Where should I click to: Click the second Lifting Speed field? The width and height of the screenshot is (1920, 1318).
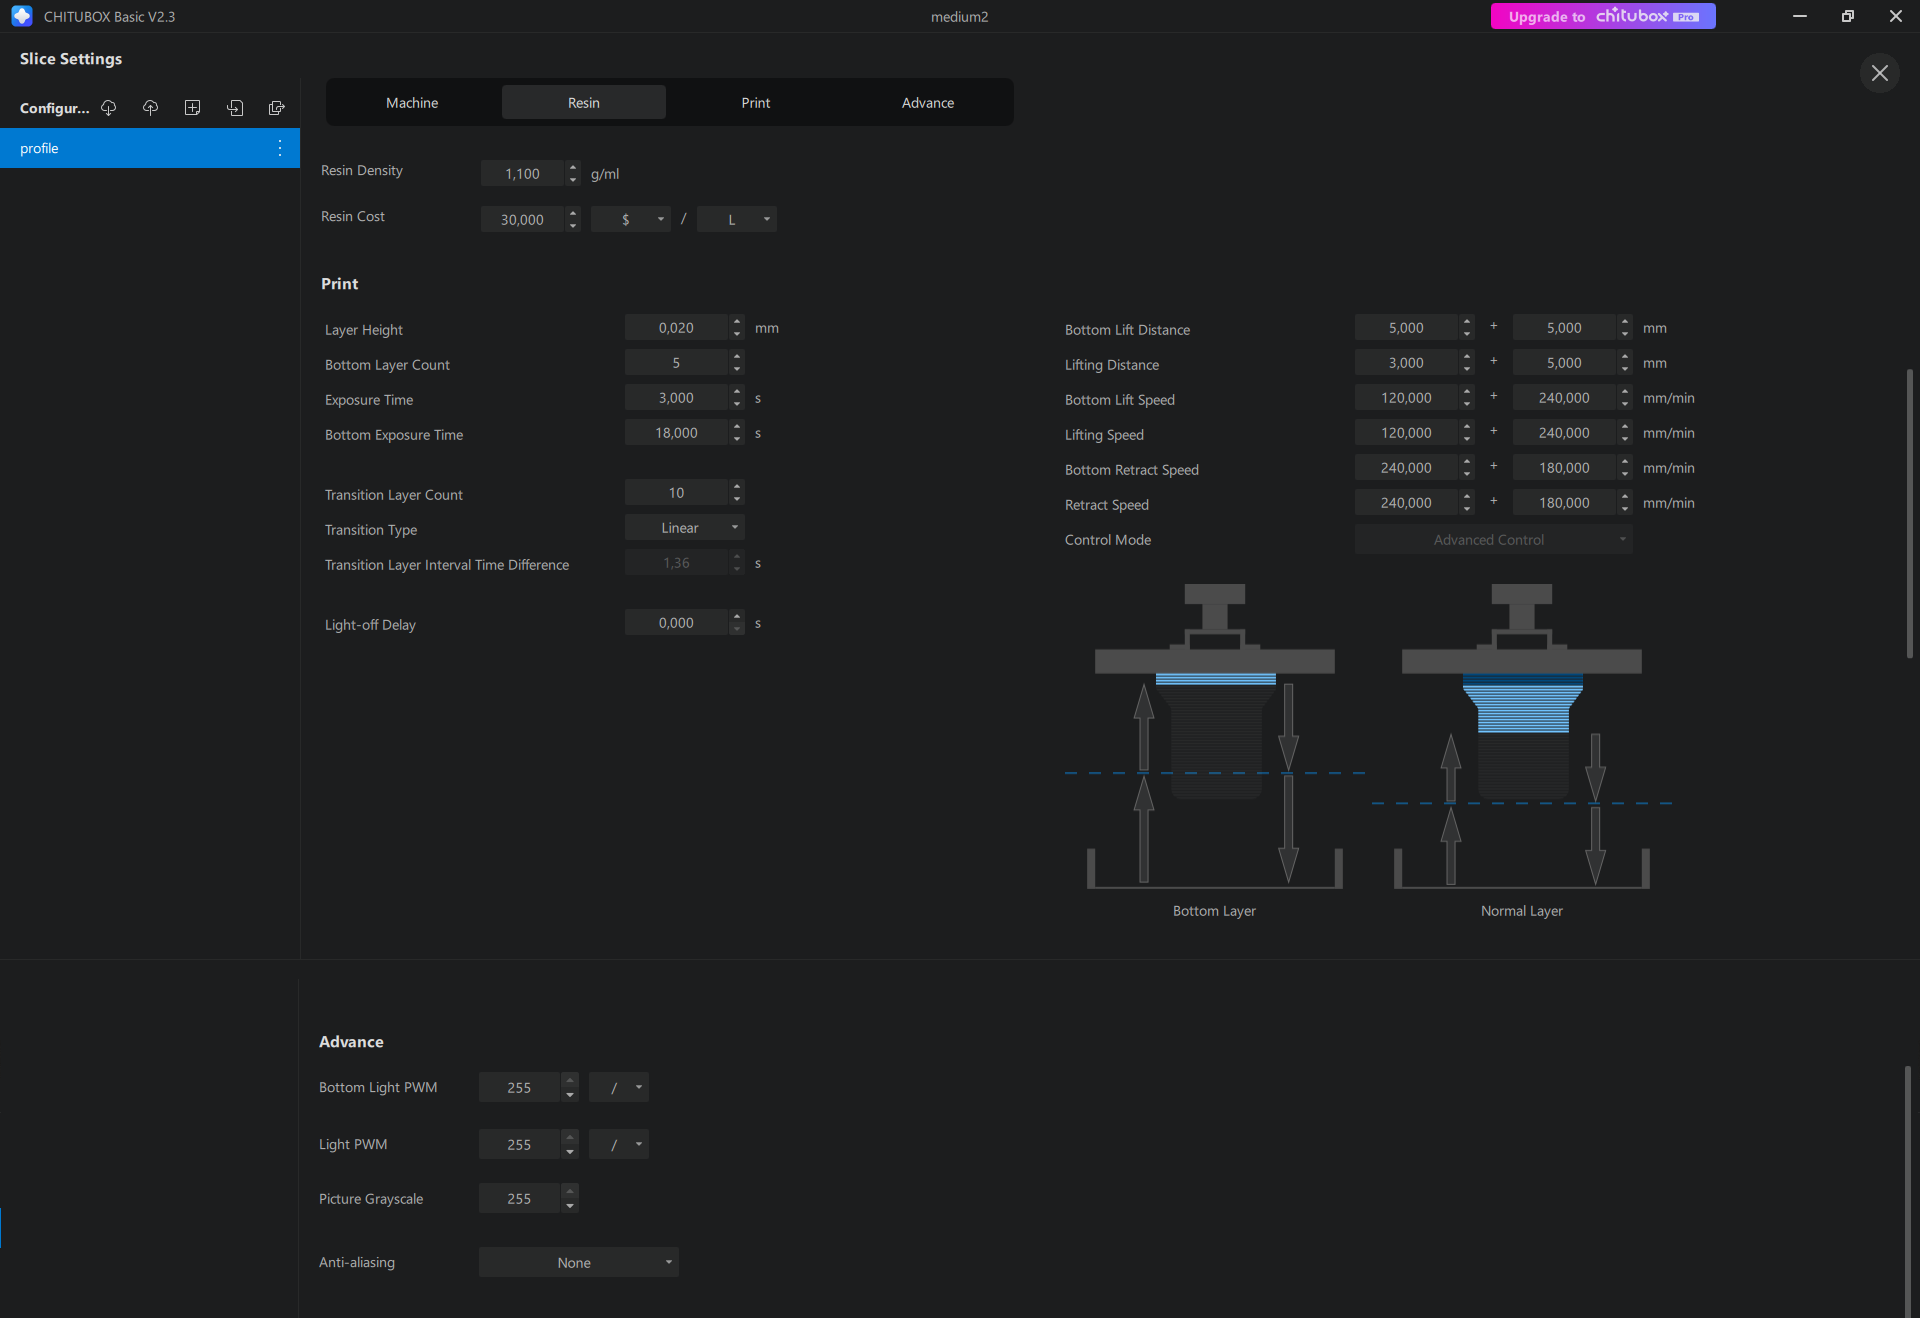point(1565,432)
